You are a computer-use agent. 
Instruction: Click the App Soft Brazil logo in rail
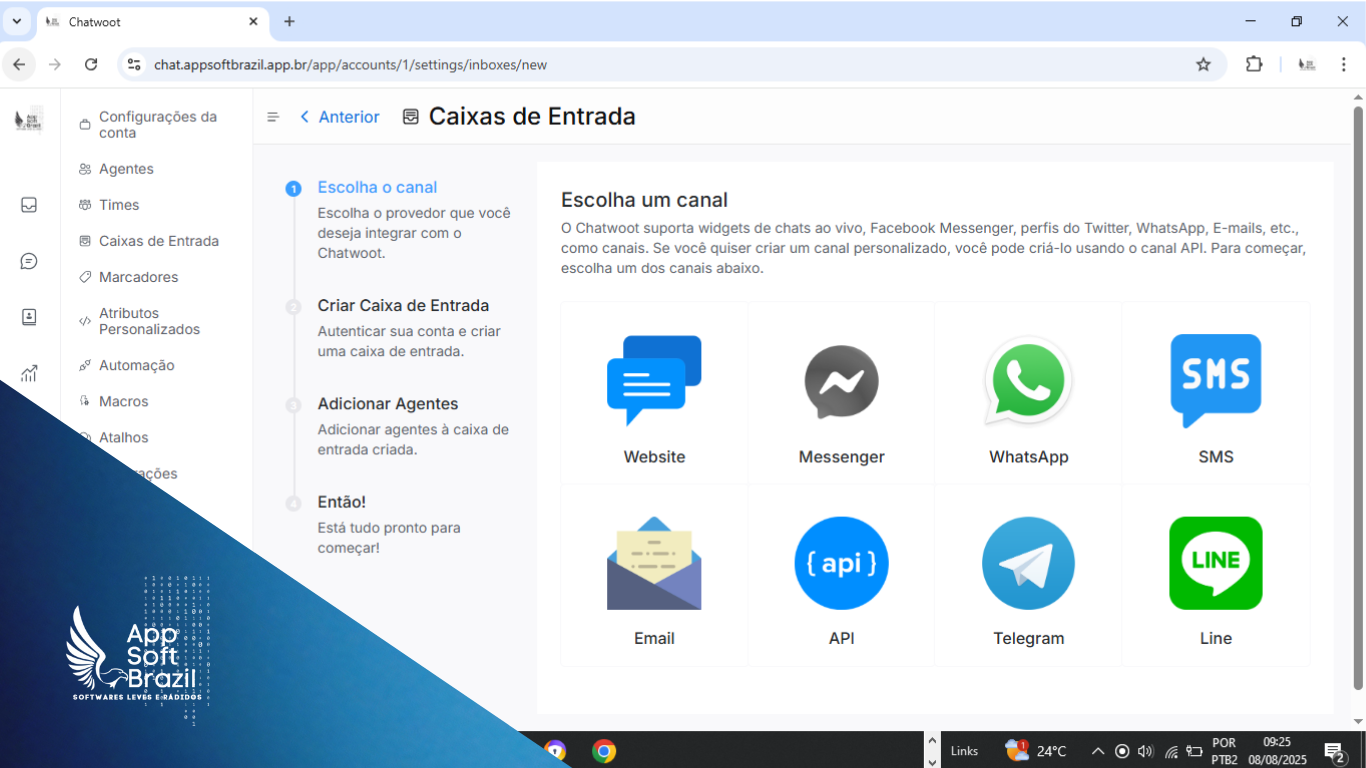click(29, 119)
